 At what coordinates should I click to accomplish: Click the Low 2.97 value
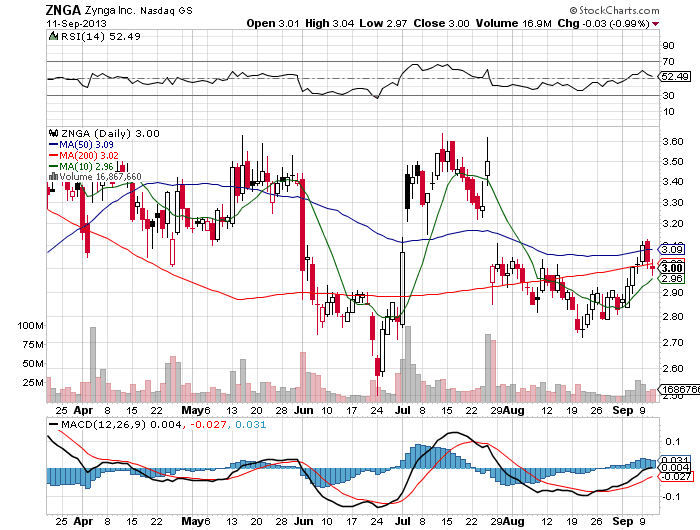383,23
